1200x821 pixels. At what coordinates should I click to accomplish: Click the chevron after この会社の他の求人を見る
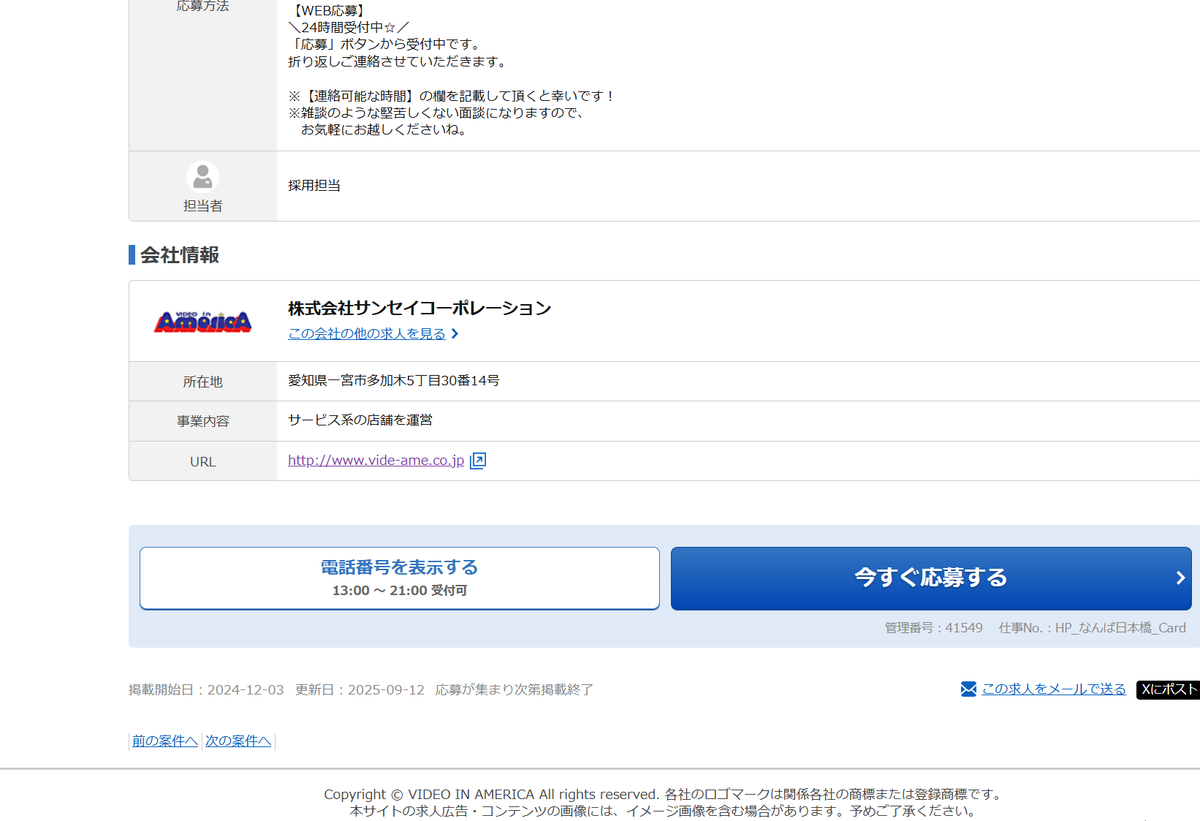pos(455,334)
